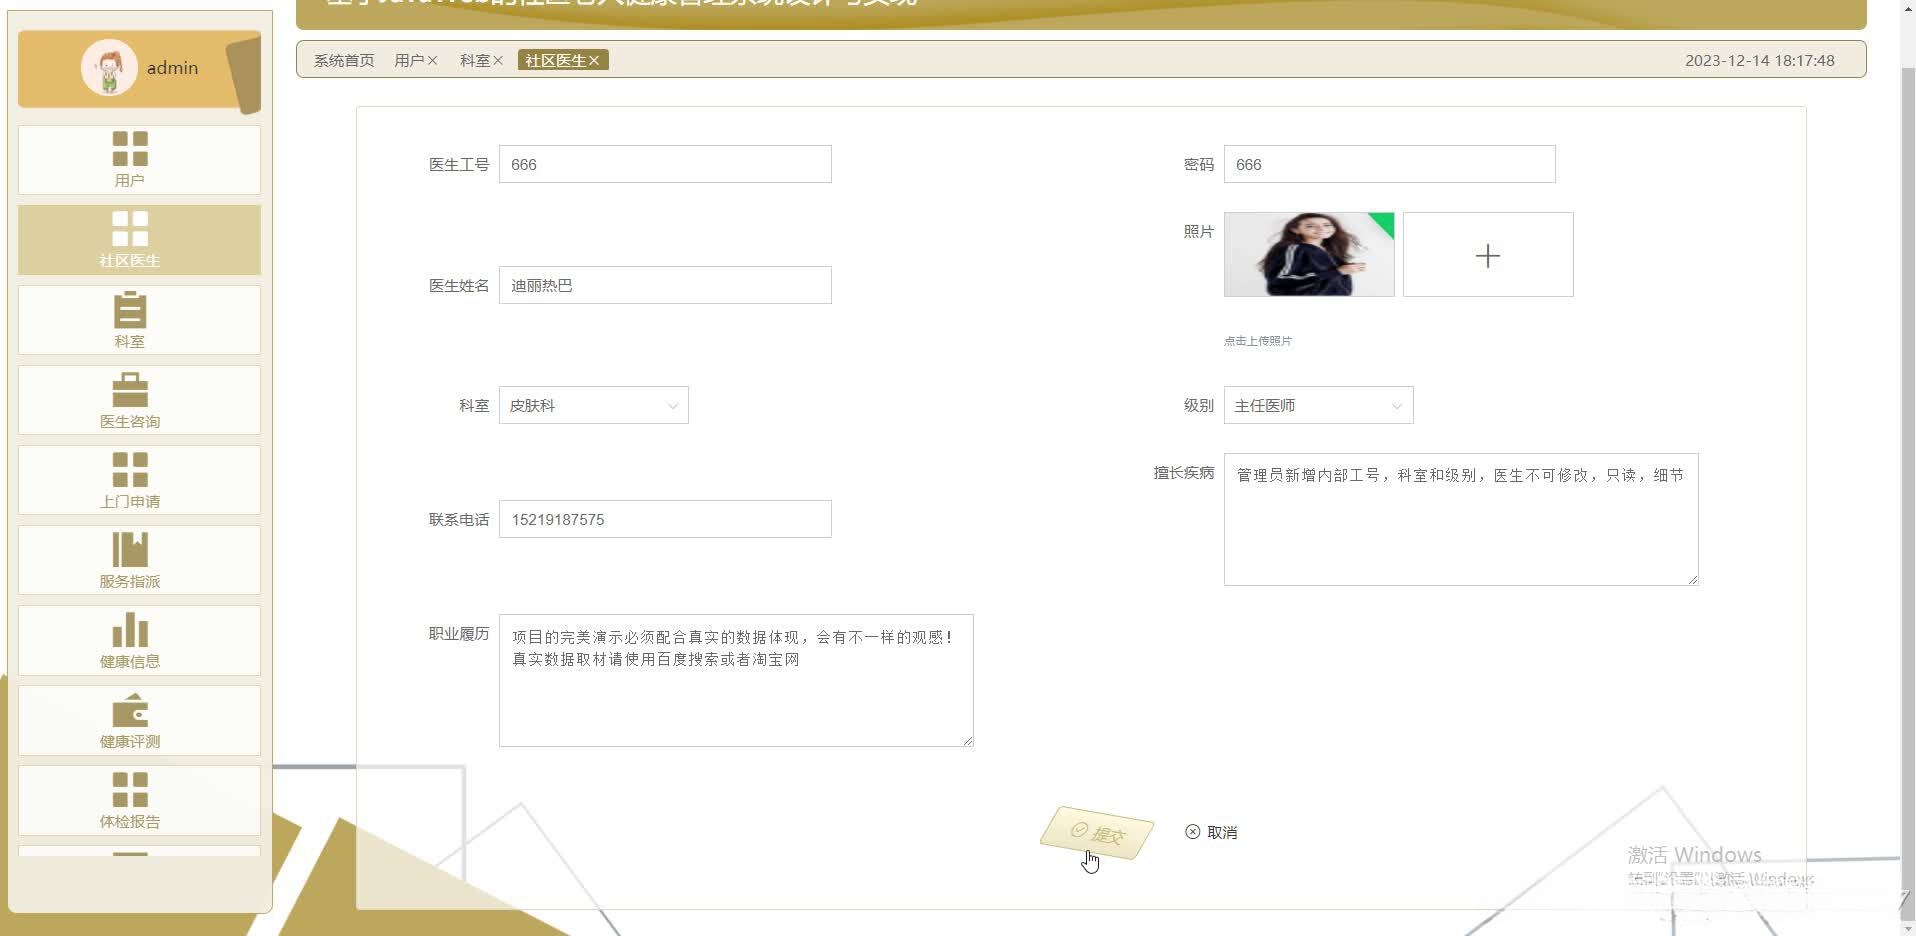
Task: Click the admin avatar image
Action: [109, 67]
